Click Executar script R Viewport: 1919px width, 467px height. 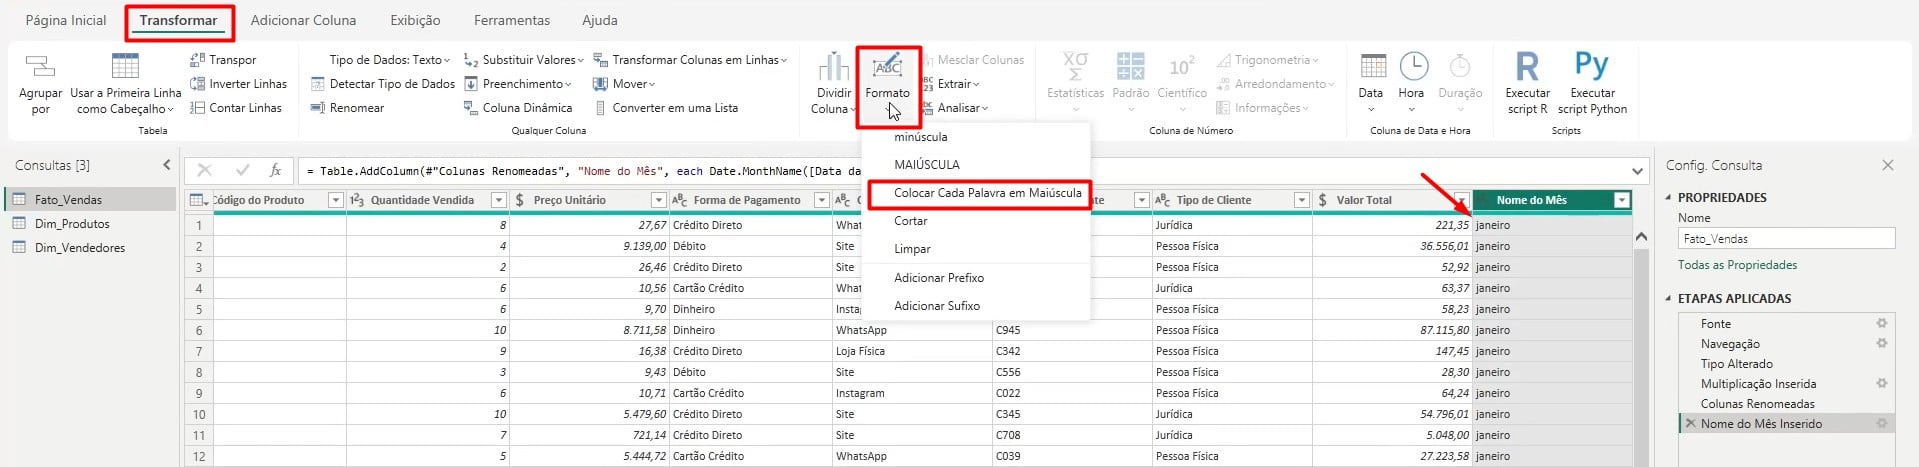coord(1527,83)
